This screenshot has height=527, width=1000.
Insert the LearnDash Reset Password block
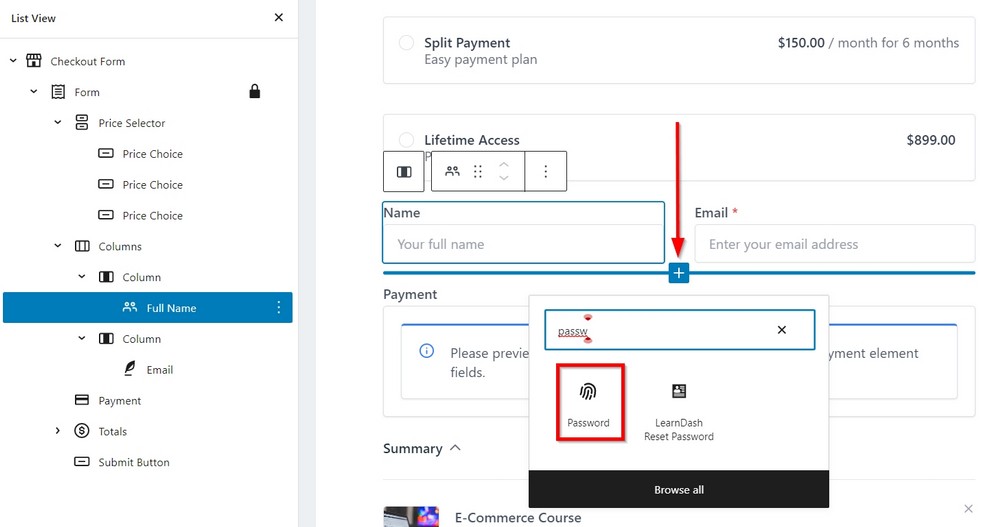click(x=679, y=412)
